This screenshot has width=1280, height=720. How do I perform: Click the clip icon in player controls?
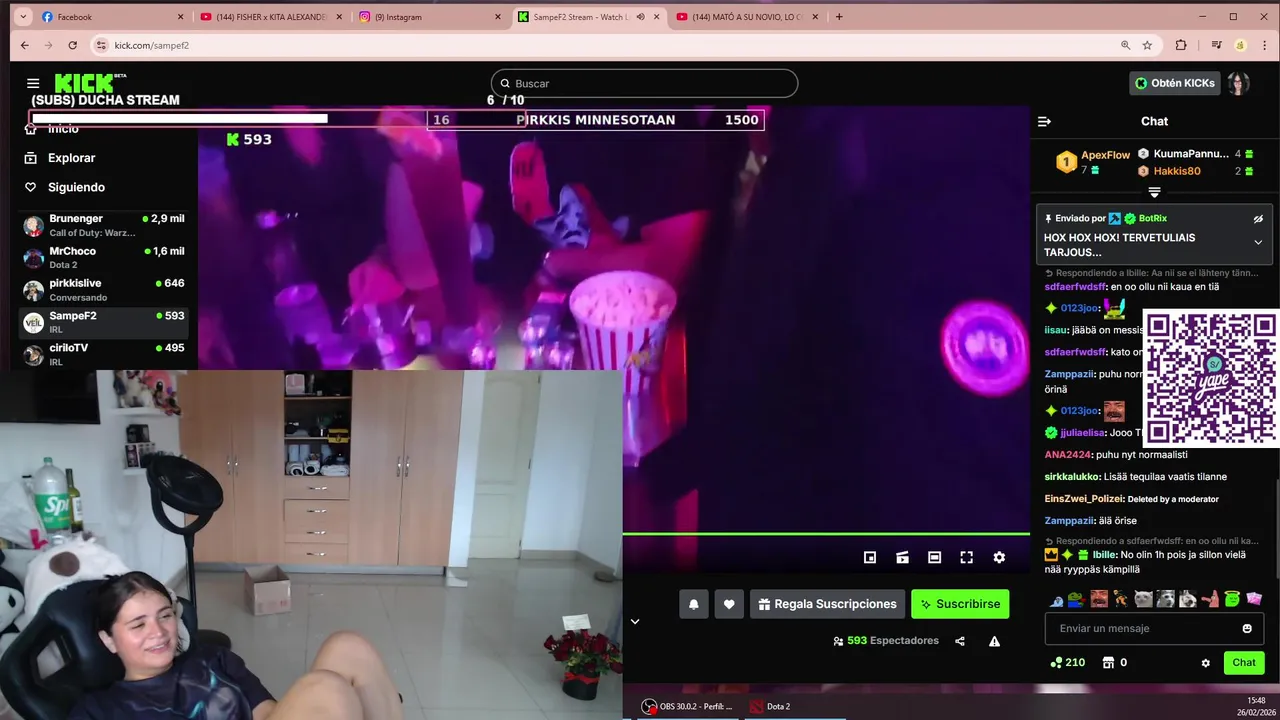(x=902, y=557)
